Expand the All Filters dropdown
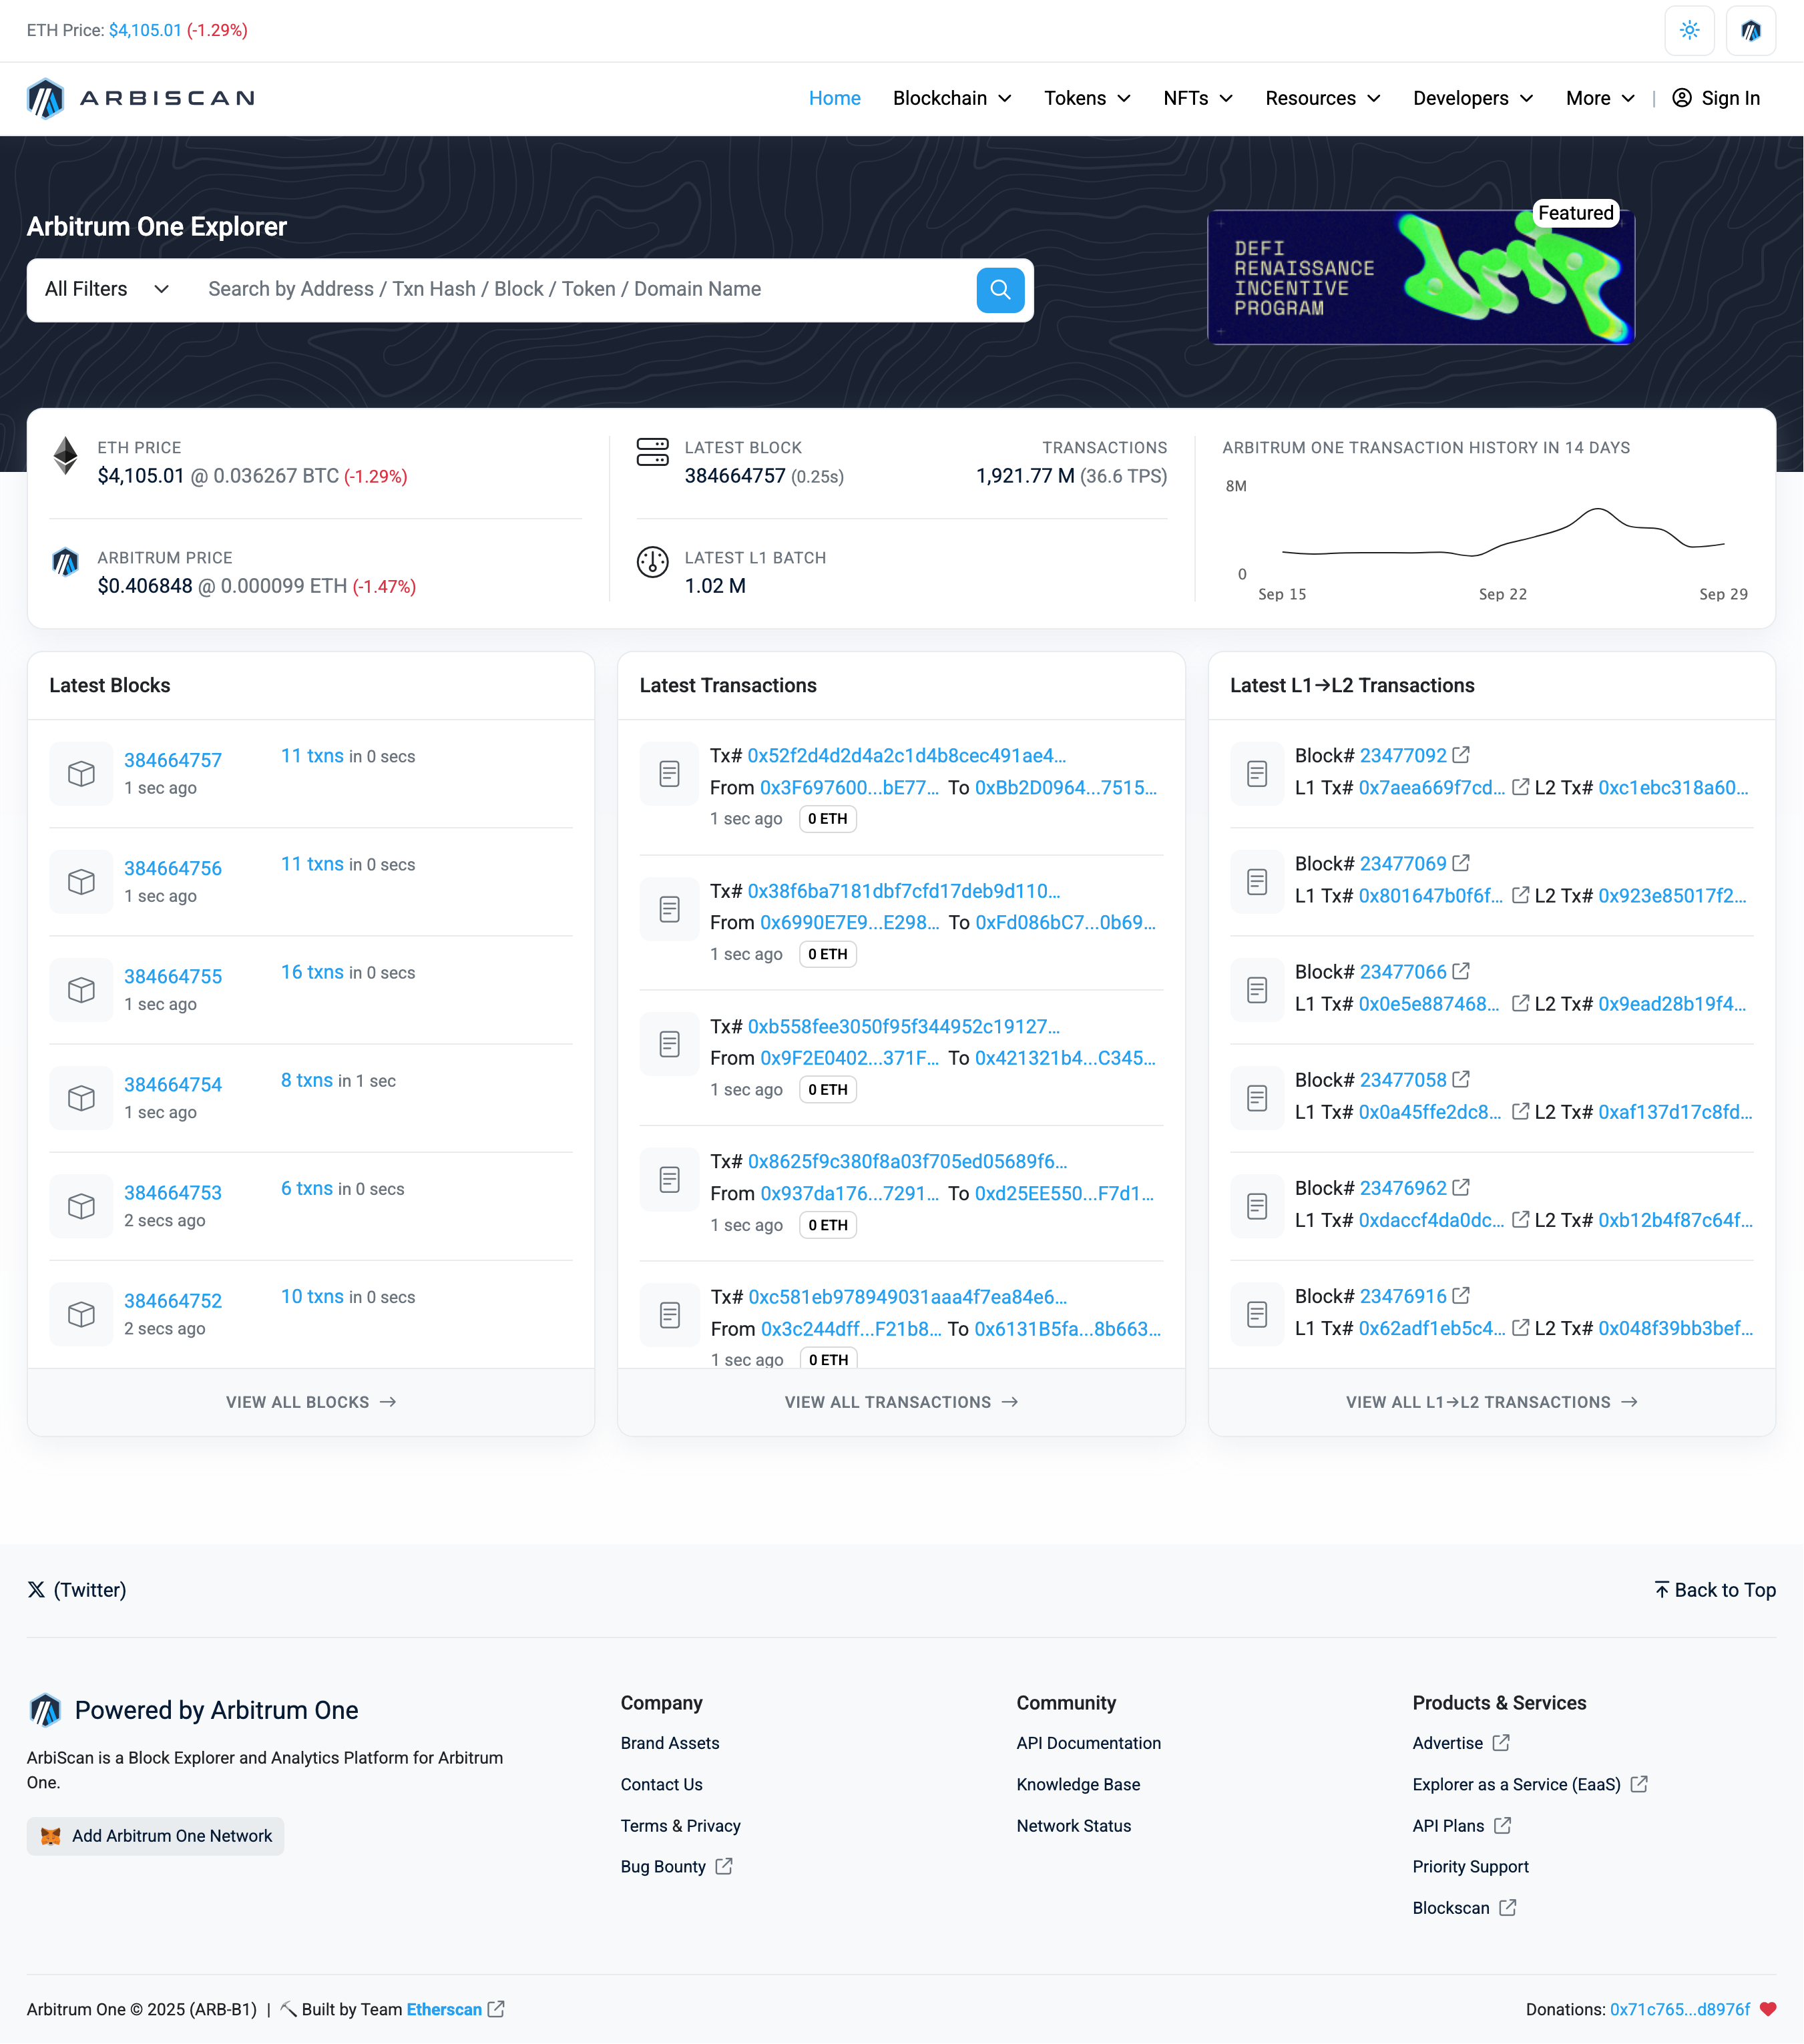Screen dimensions: 1804x2044 [x=106, y=289]
